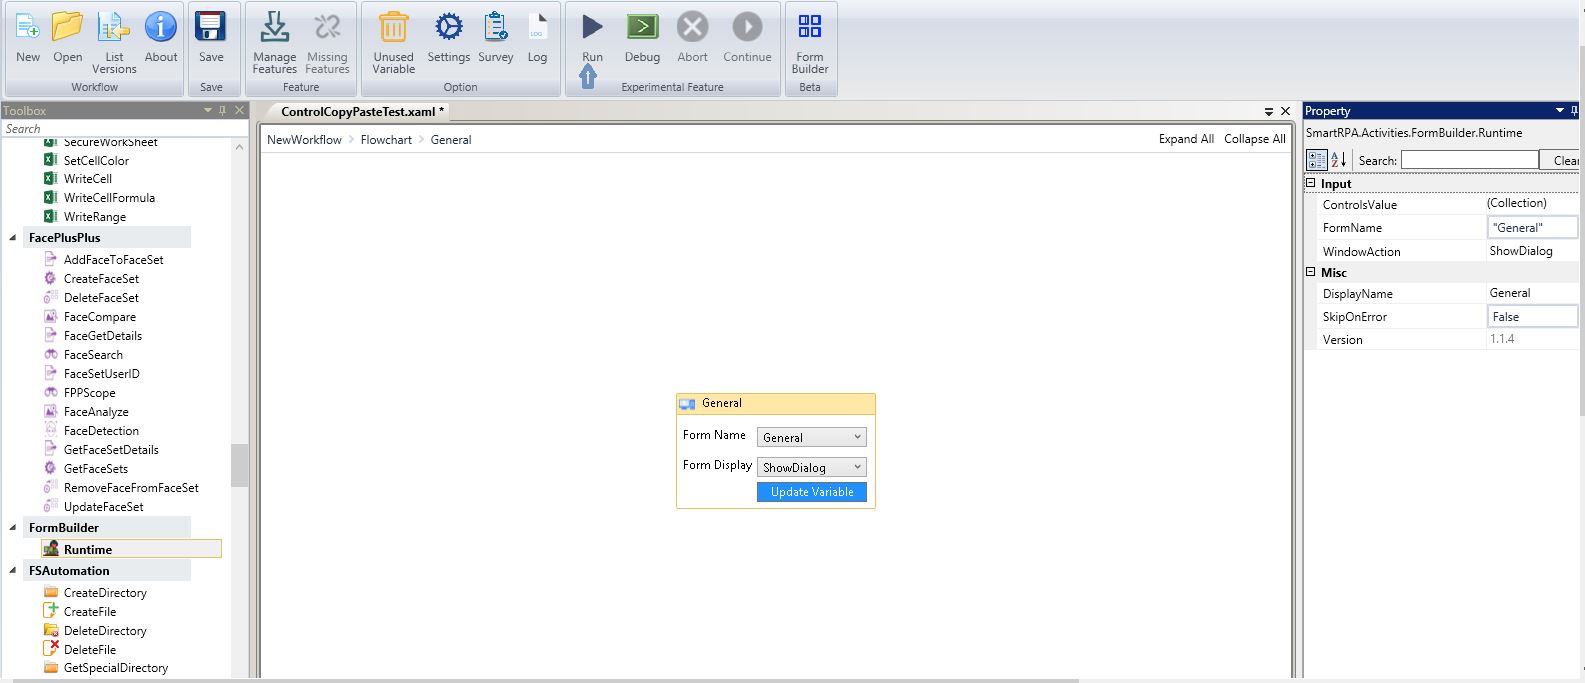This screenshot has width=1585, height=683.
Task: Switch properties to categorized view
Action: tap(1317, 160)
